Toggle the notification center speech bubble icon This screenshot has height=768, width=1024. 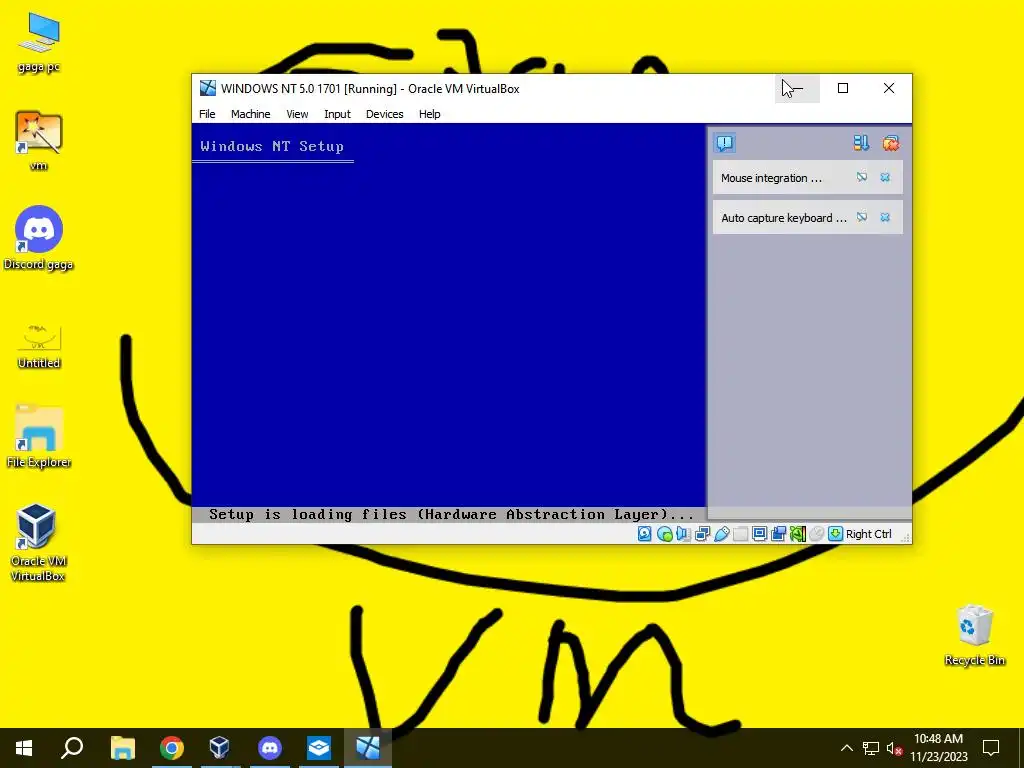click(x=725, y=143)
